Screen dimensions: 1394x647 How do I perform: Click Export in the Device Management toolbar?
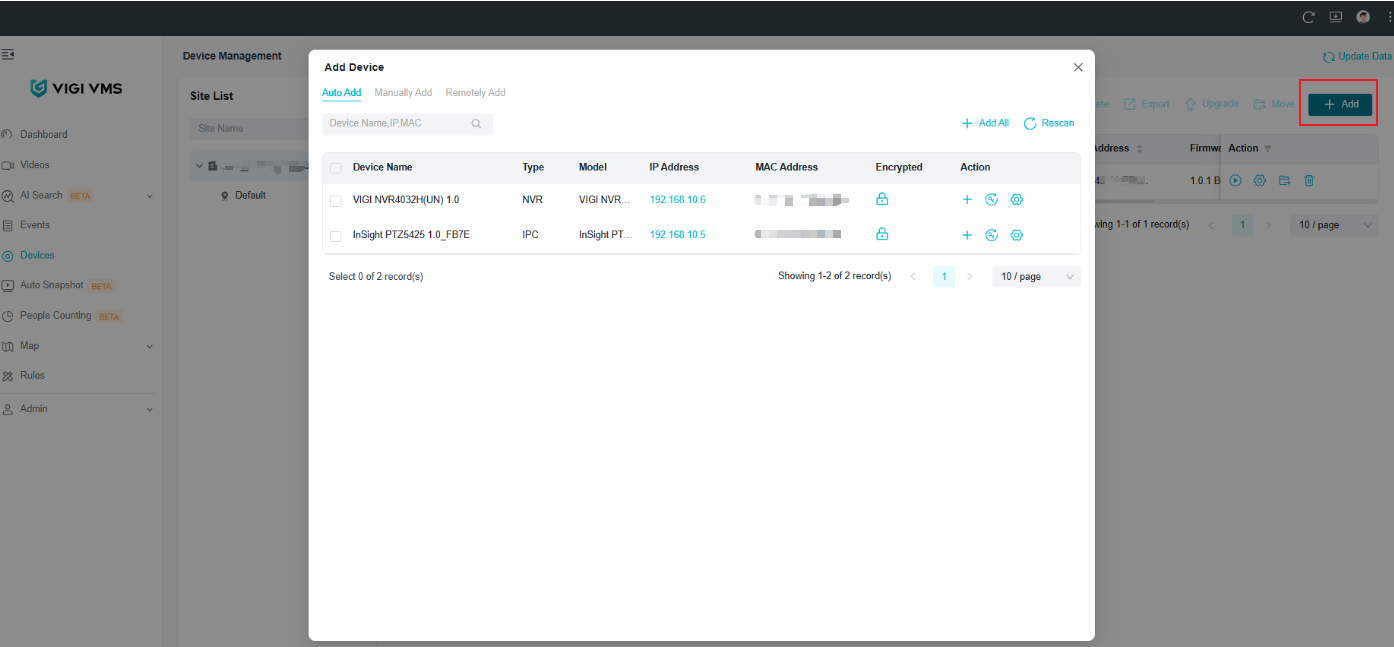point(1147,104)
